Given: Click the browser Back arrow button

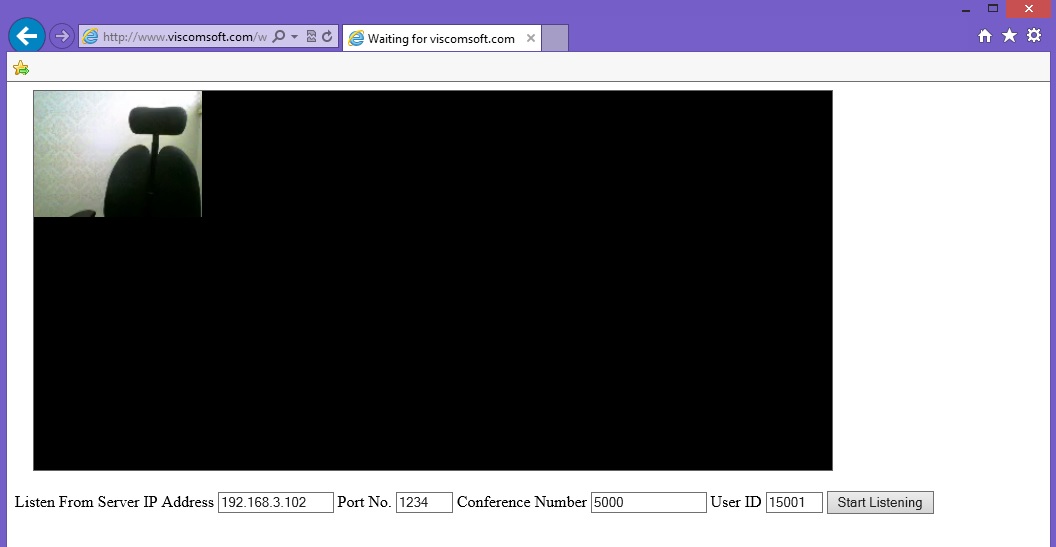Looking at the screenshot, I should [27, 36].
